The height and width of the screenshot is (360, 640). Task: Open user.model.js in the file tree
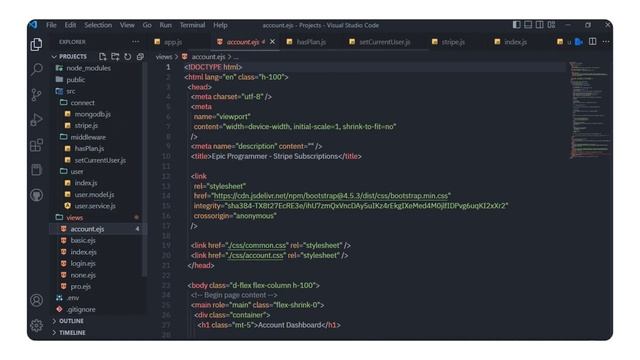[94, 195]
